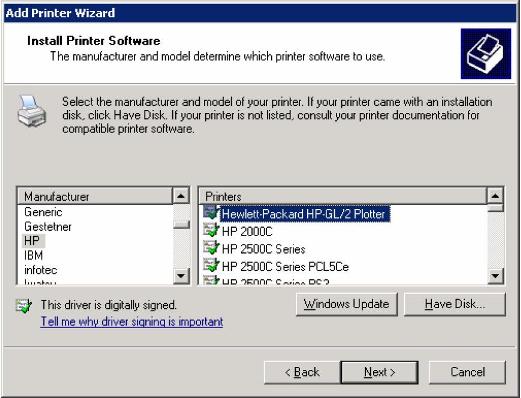521x398 pixels.
Task: Click the Printers column header
Action: tap(343, 196)
